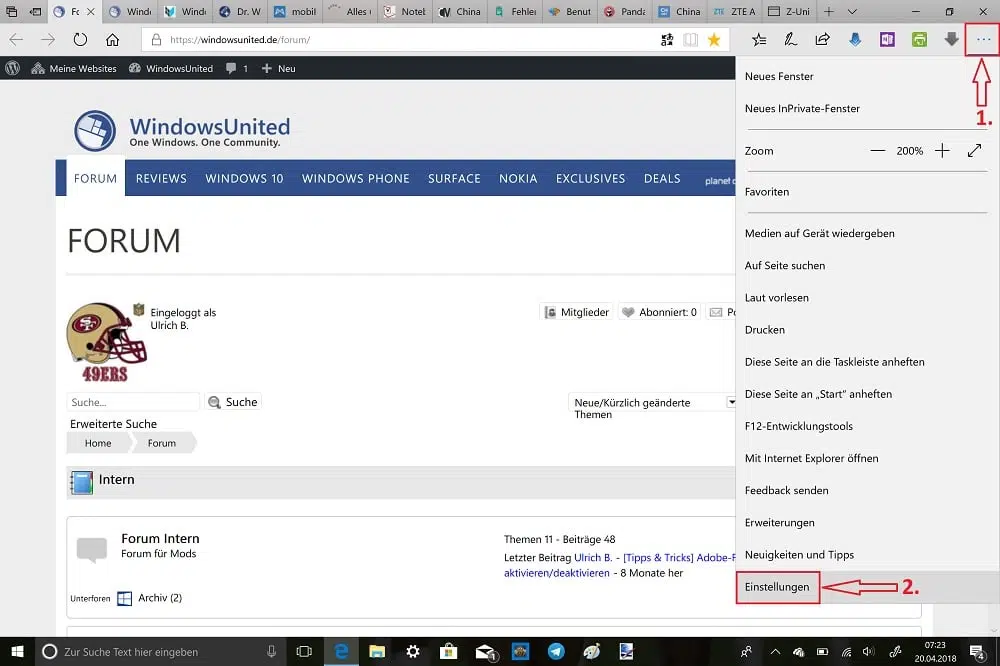Click the browser Back arrow
The image size is (1000, 666).
(16, 40)
